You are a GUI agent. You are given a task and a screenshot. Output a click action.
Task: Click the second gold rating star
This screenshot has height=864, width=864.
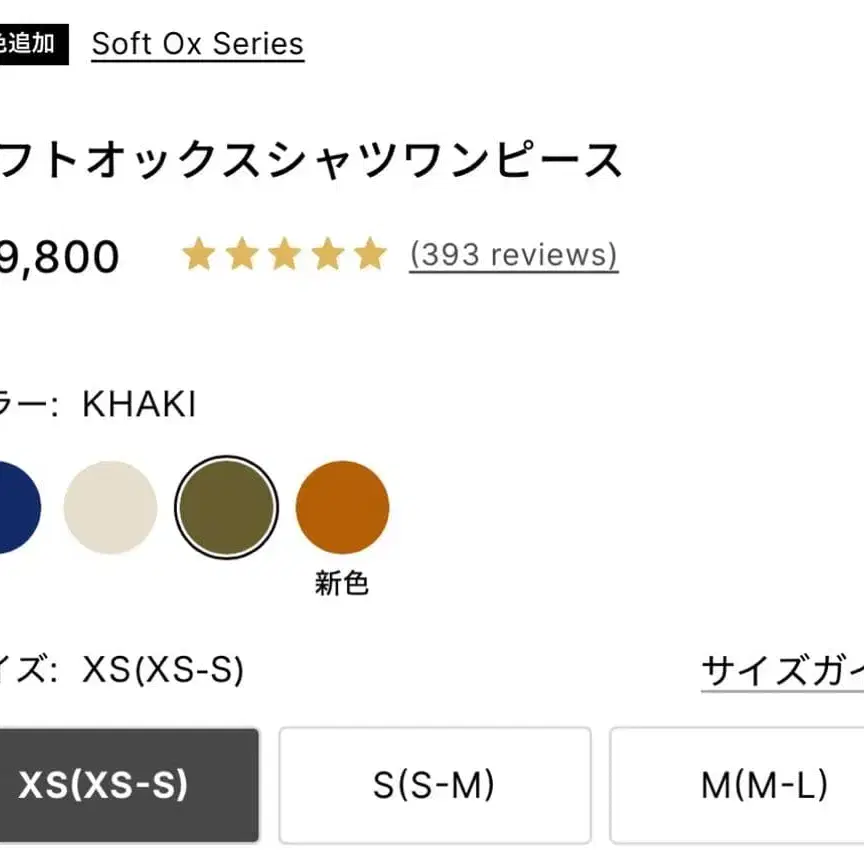(241, 255)
